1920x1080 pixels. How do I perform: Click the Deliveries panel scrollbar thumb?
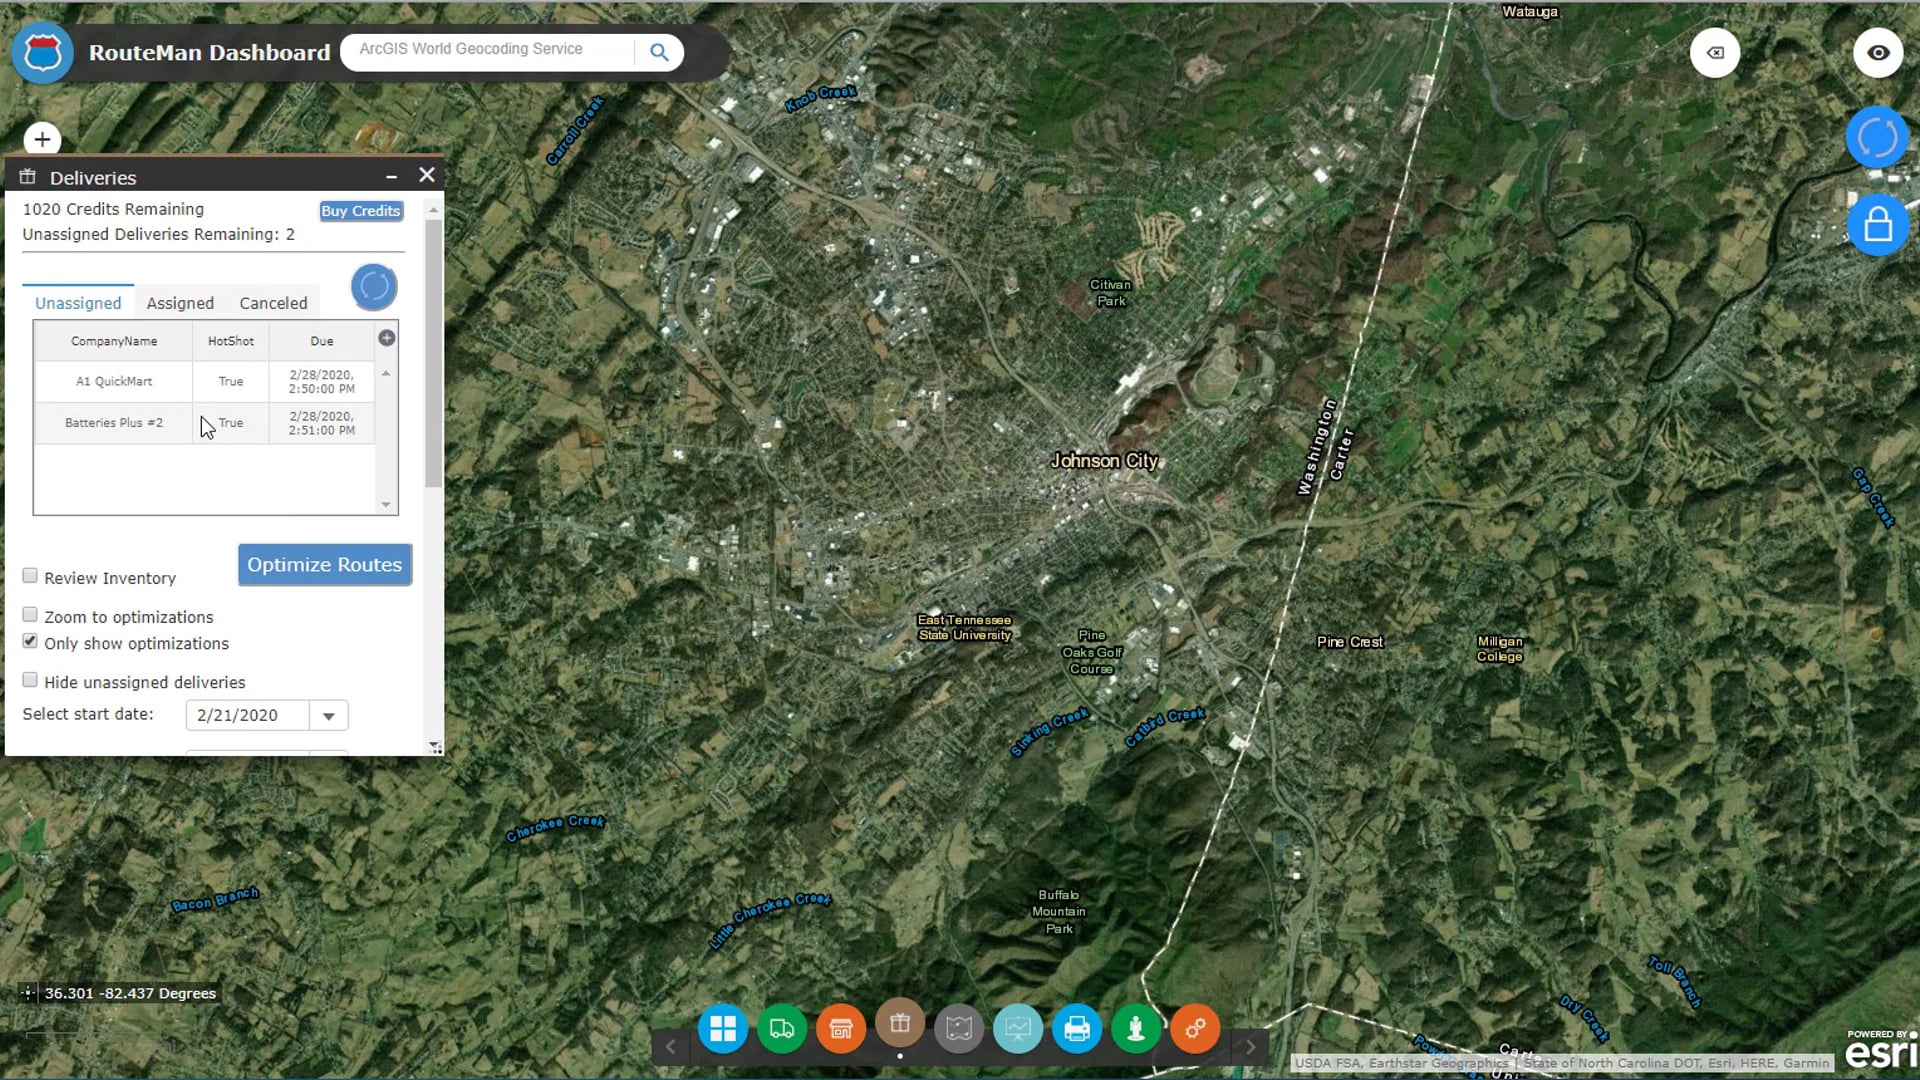coord(433,353)
